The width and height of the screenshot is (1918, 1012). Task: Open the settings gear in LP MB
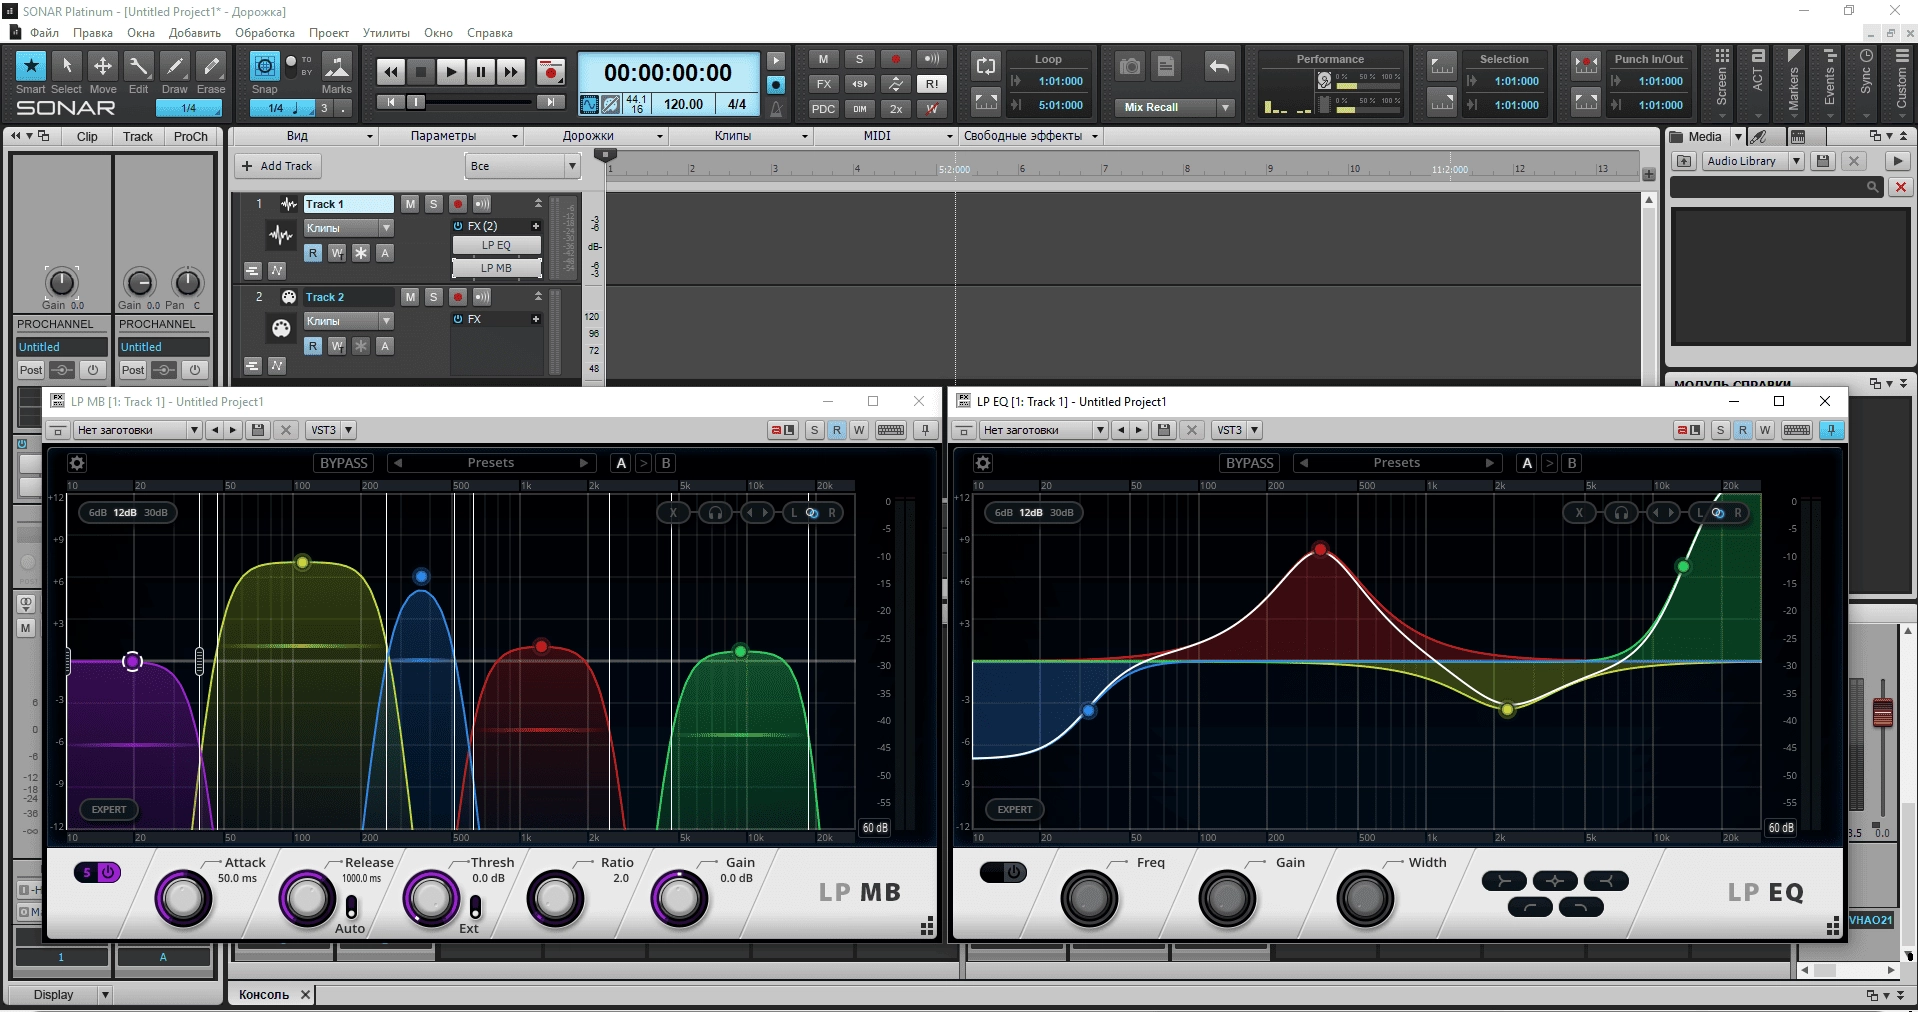77,463
